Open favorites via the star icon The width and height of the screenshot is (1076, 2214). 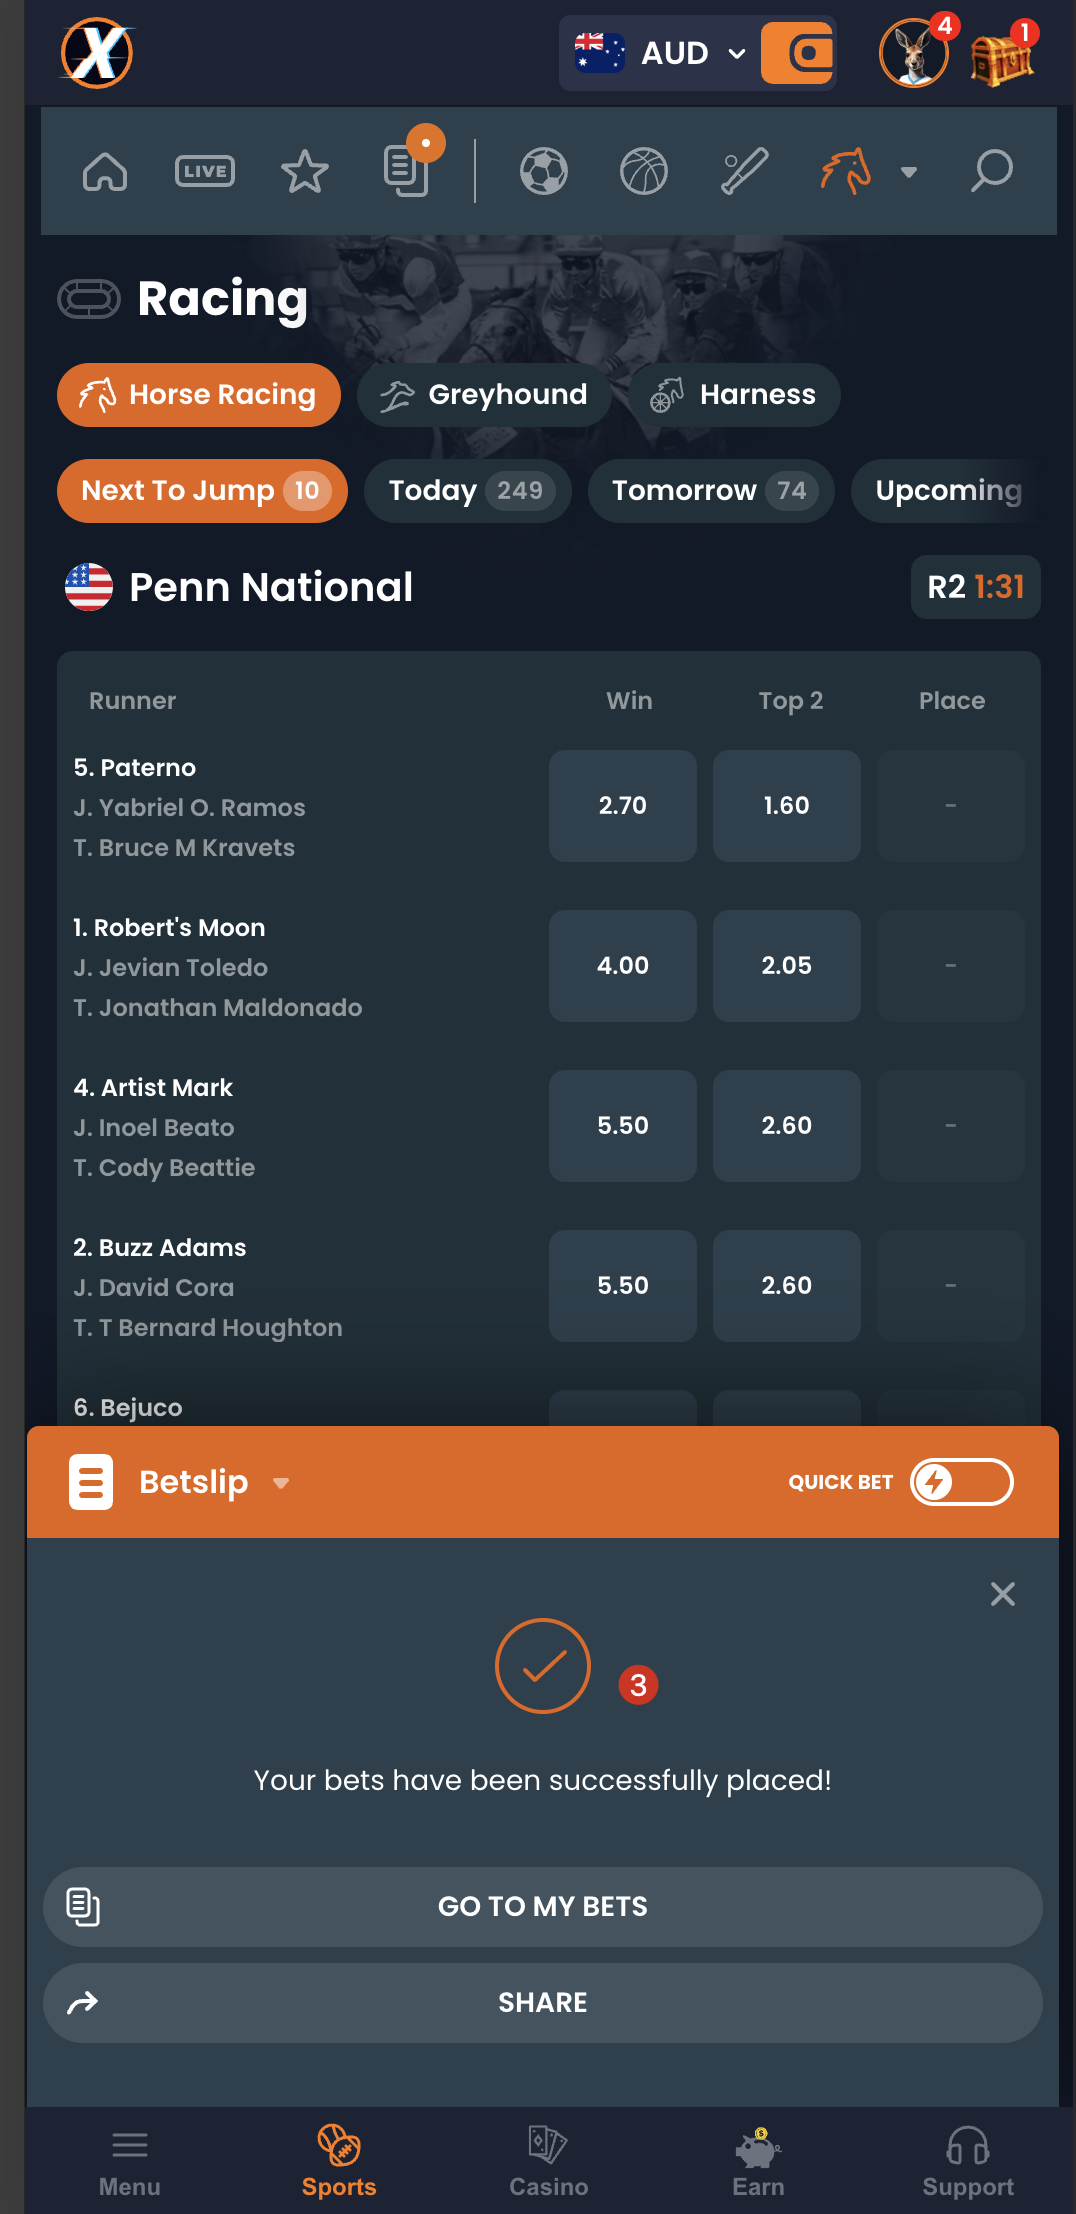click(305, 170)
